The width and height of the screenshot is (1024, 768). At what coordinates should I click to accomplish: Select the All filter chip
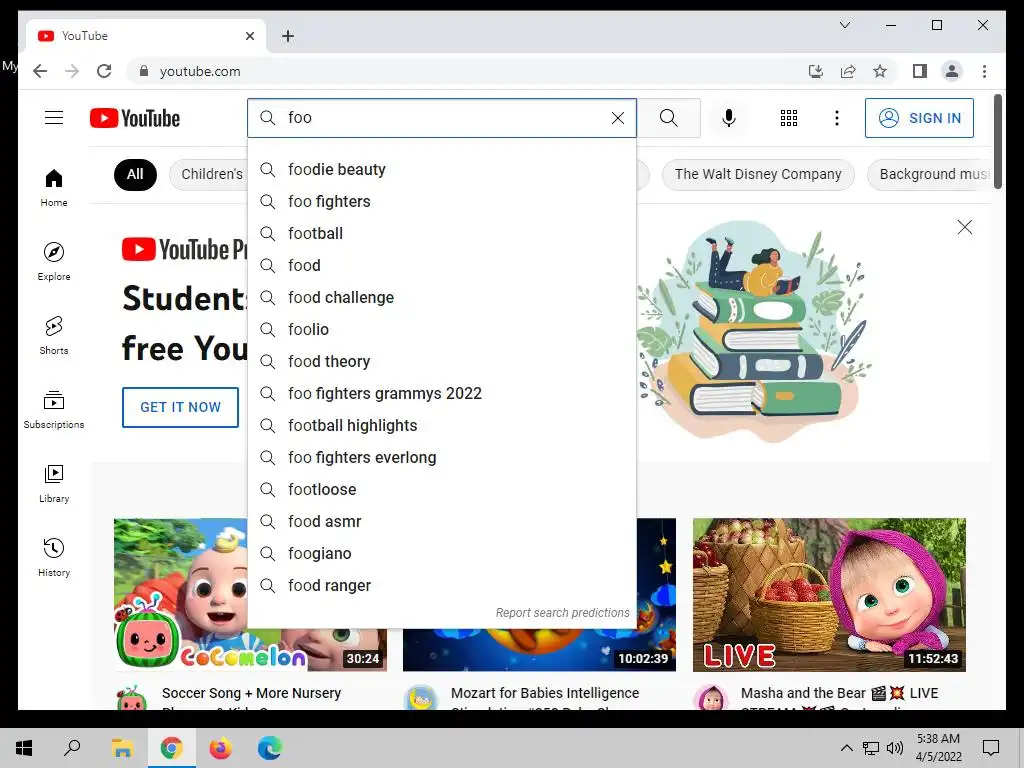pyautogui.click(x=135, y=174)
